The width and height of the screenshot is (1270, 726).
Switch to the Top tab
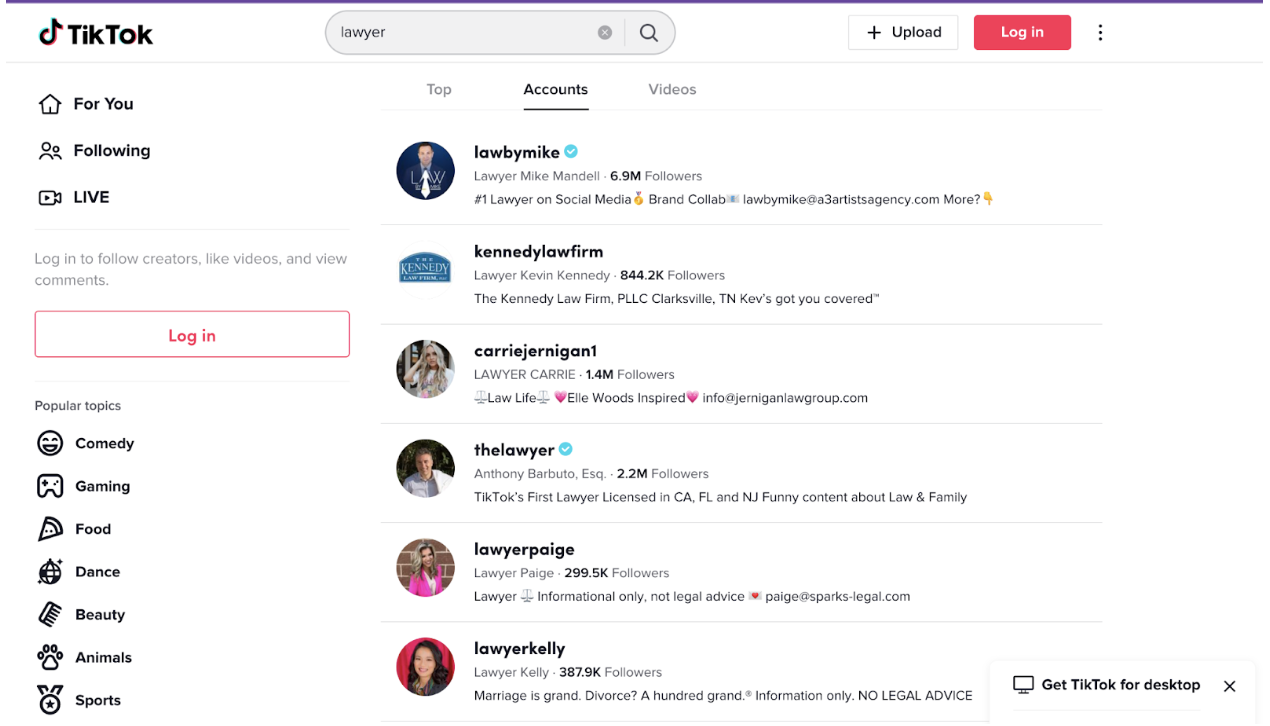tap(439, 89)
